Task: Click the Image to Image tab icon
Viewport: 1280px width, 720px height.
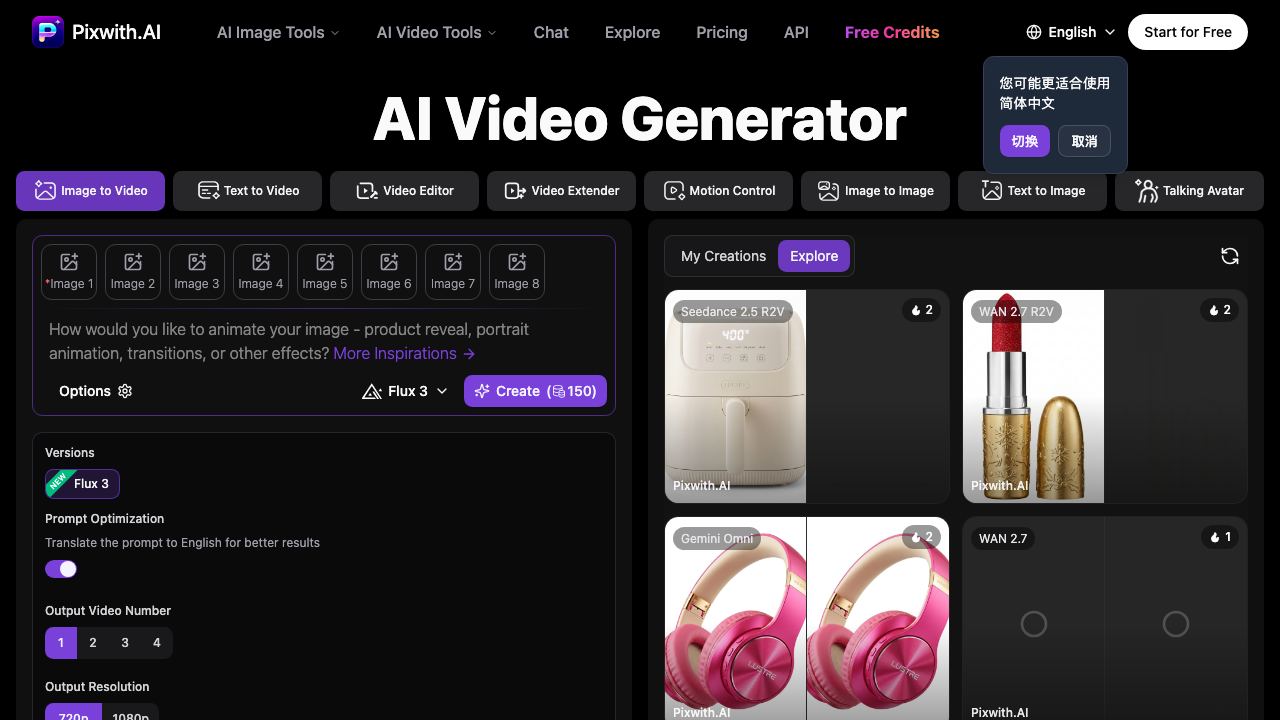Action: [x=828, y=190]
